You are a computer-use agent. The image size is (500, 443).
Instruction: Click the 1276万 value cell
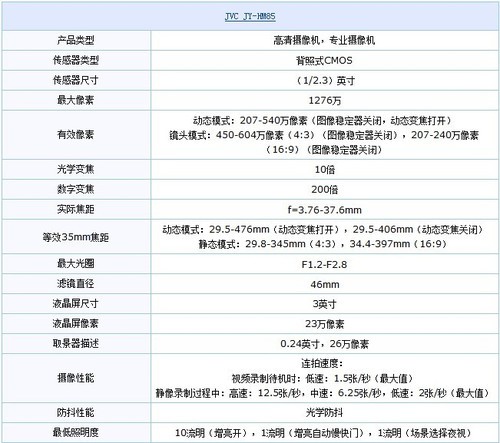[325, 100]
